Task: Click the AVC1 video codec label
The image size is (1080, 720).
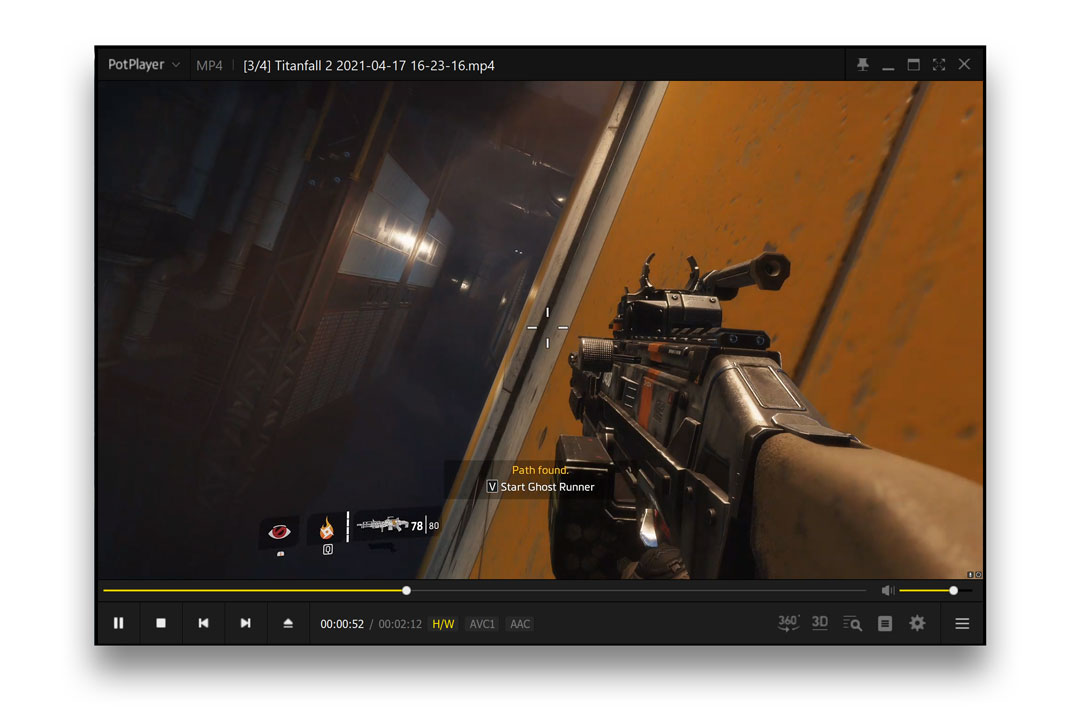Action: 481,624
